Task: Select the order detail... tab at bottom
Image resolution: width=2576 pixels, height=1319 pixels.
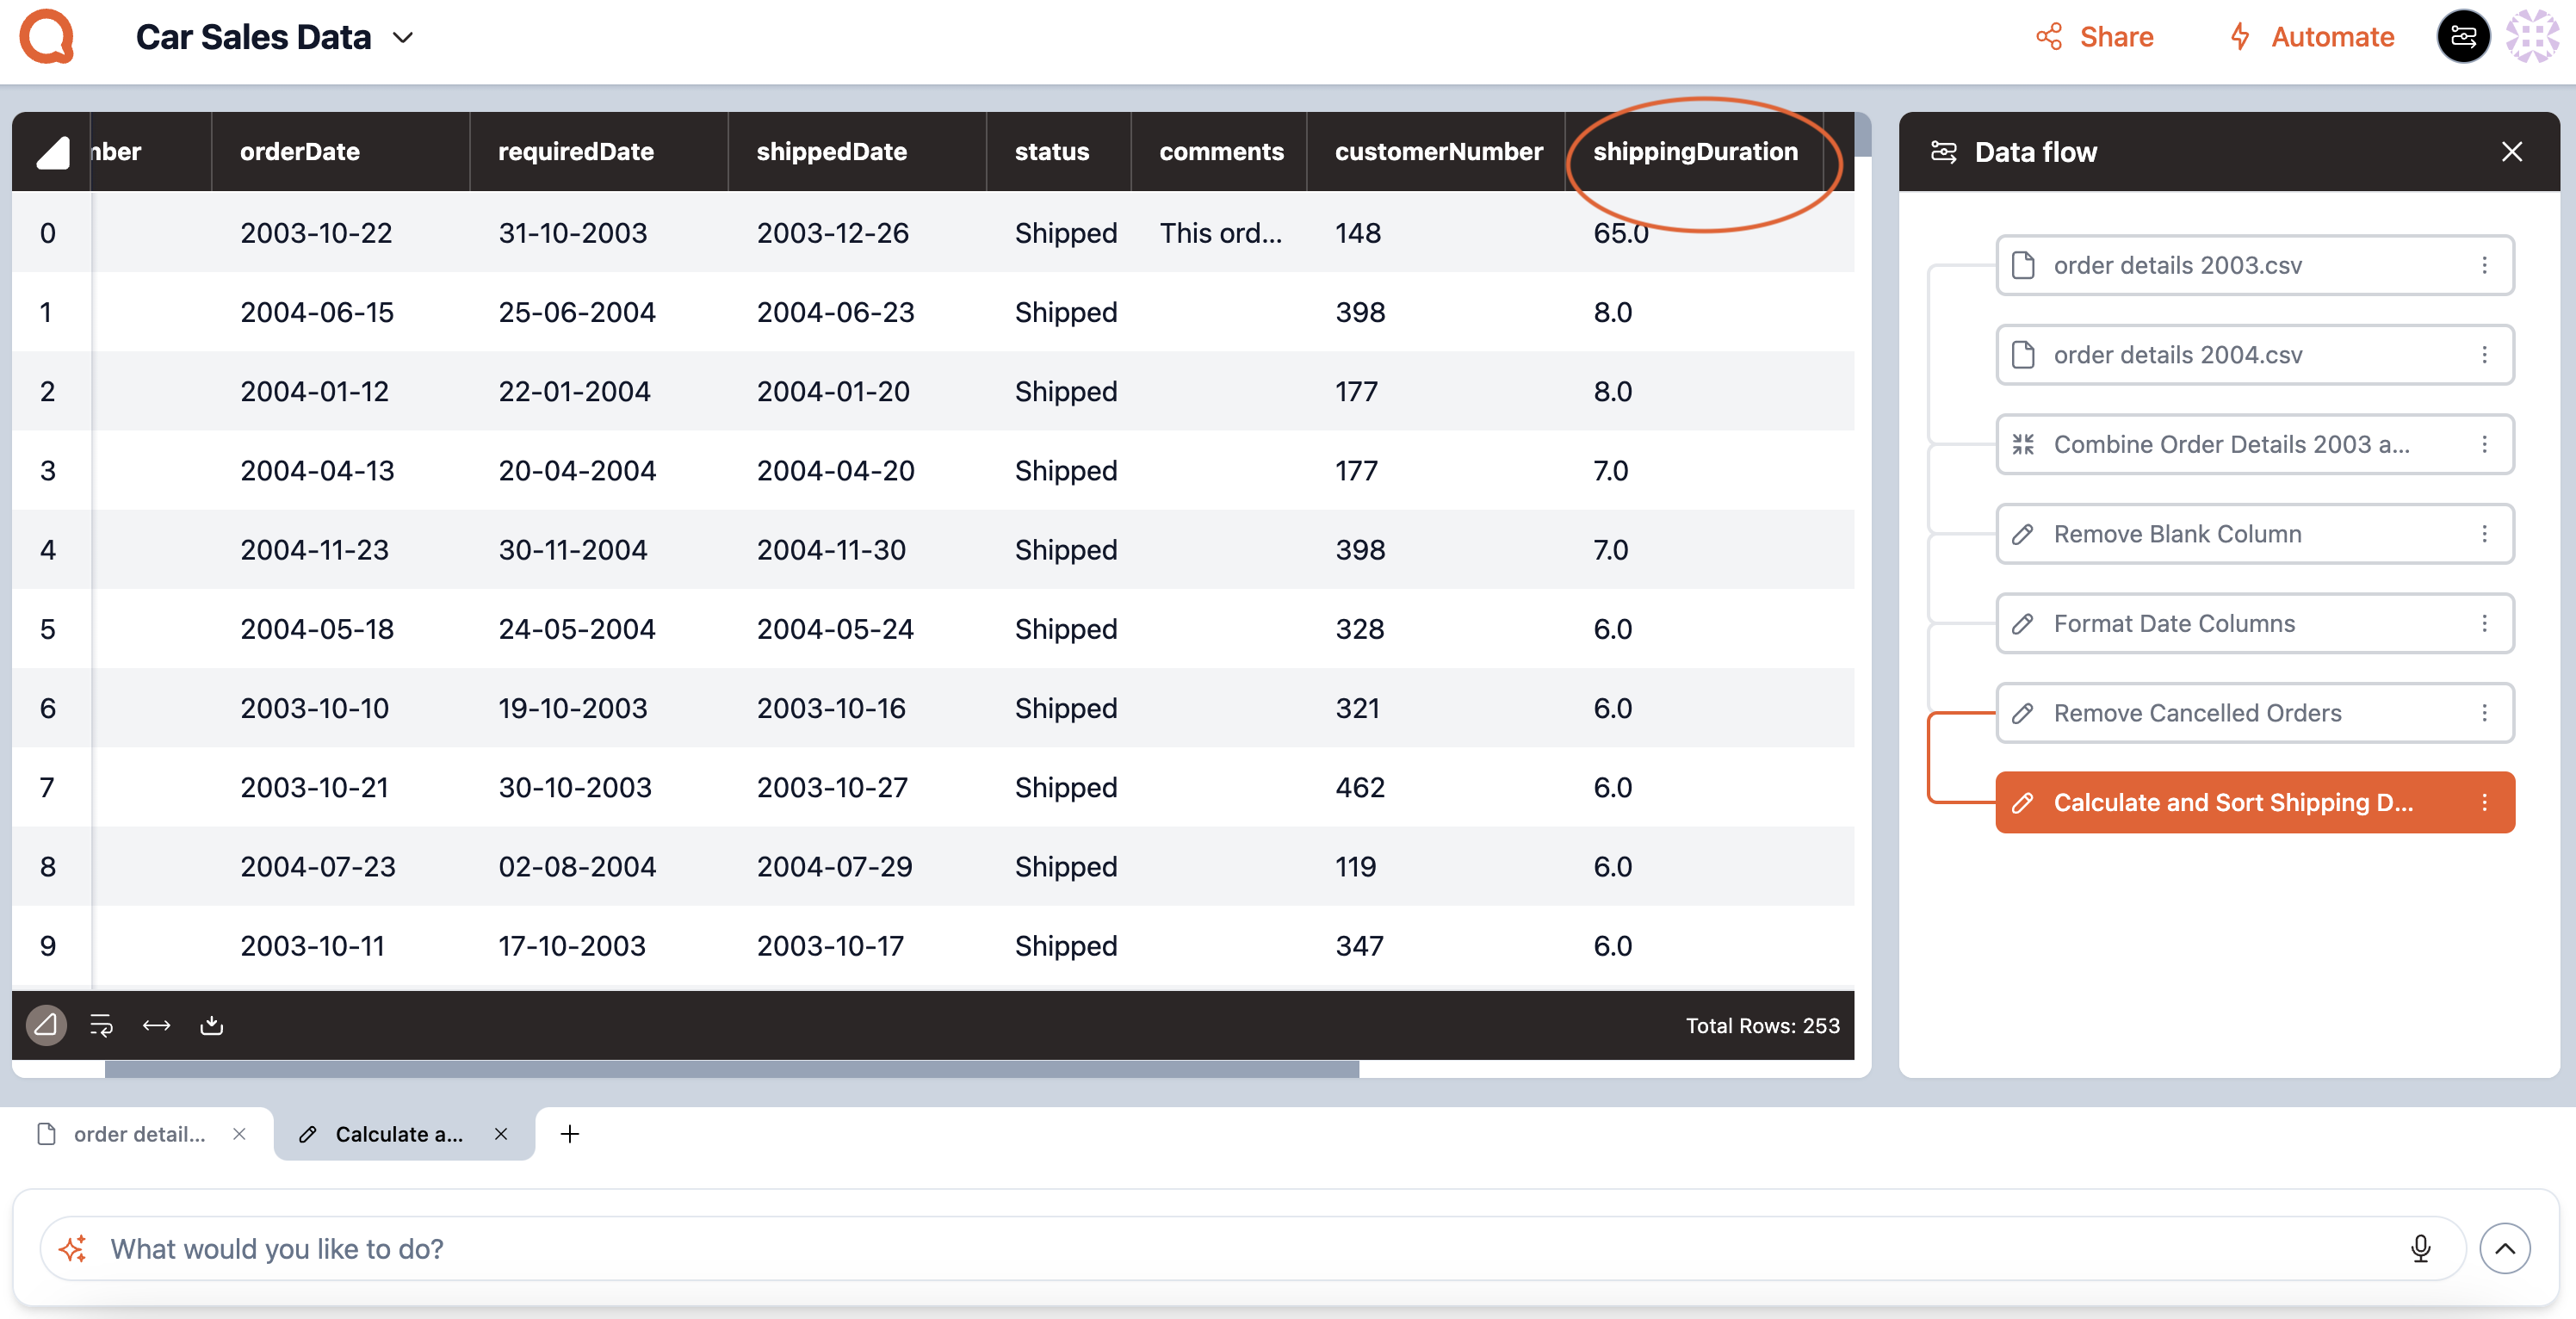Action: point(138,1132)
